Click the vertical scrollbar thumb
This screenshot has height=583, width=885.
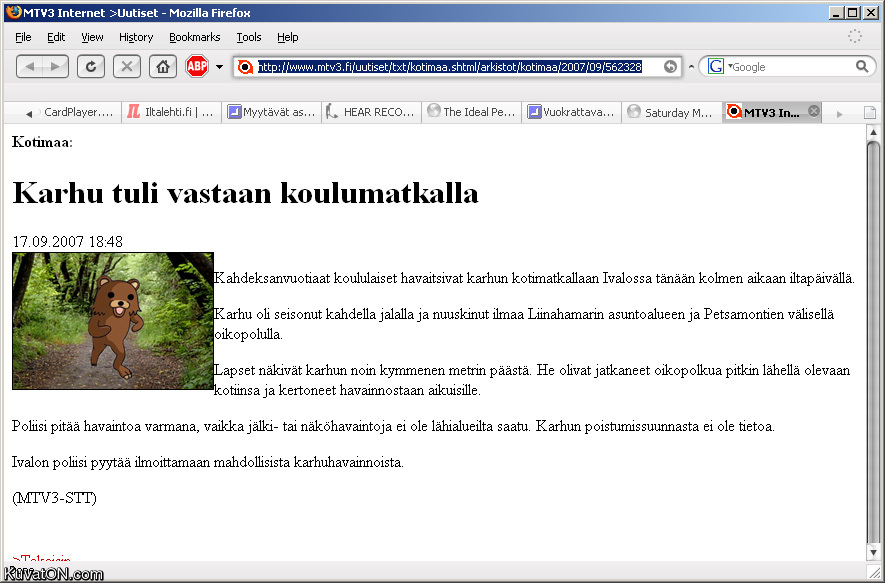point(873,341)
